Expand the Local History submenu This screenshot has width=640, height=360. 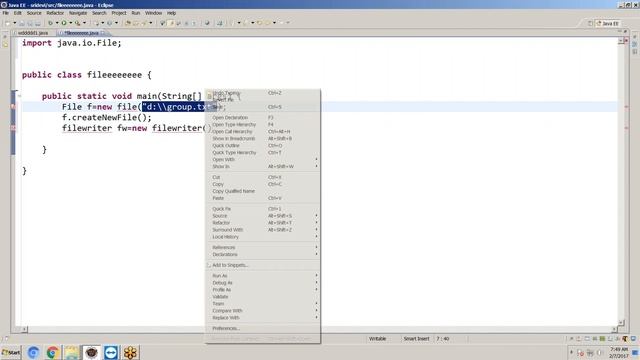coord(263,236)
